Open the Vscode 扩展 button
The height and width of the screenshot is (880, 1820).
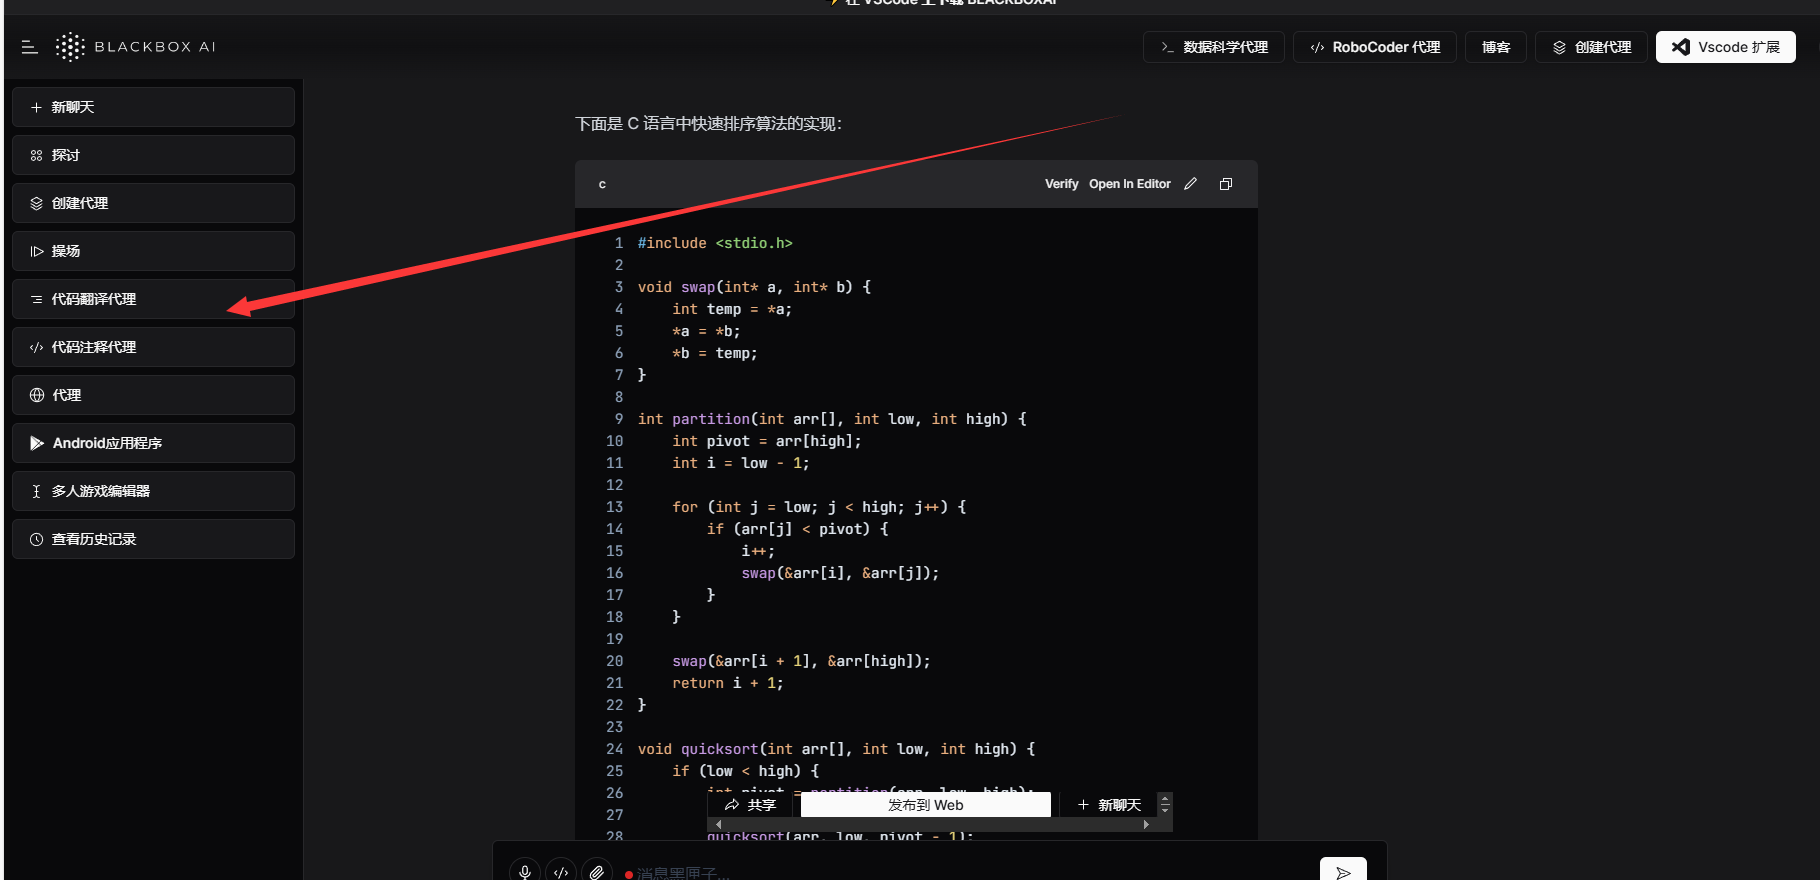[1725, 47]
